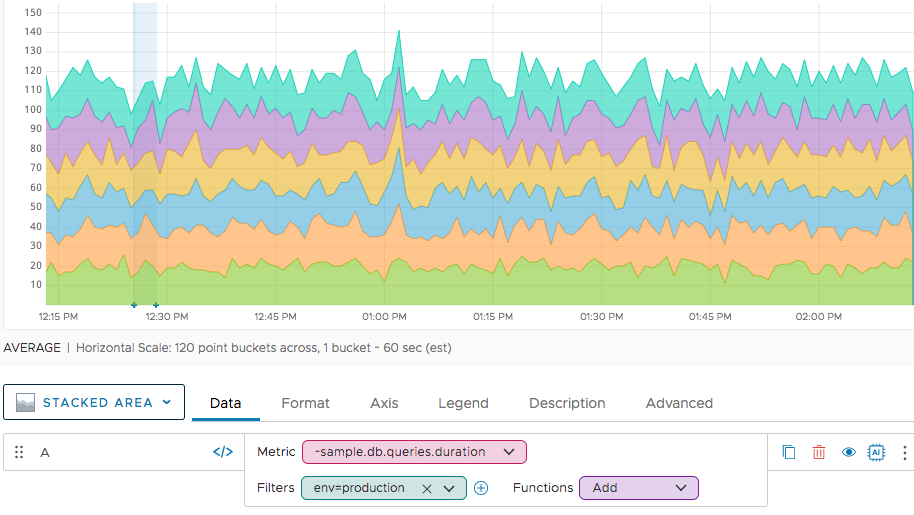The width and height of the screenshot is (914, 515).
Task: Open the more options menu for query A
Action: [x=905, y=452]
